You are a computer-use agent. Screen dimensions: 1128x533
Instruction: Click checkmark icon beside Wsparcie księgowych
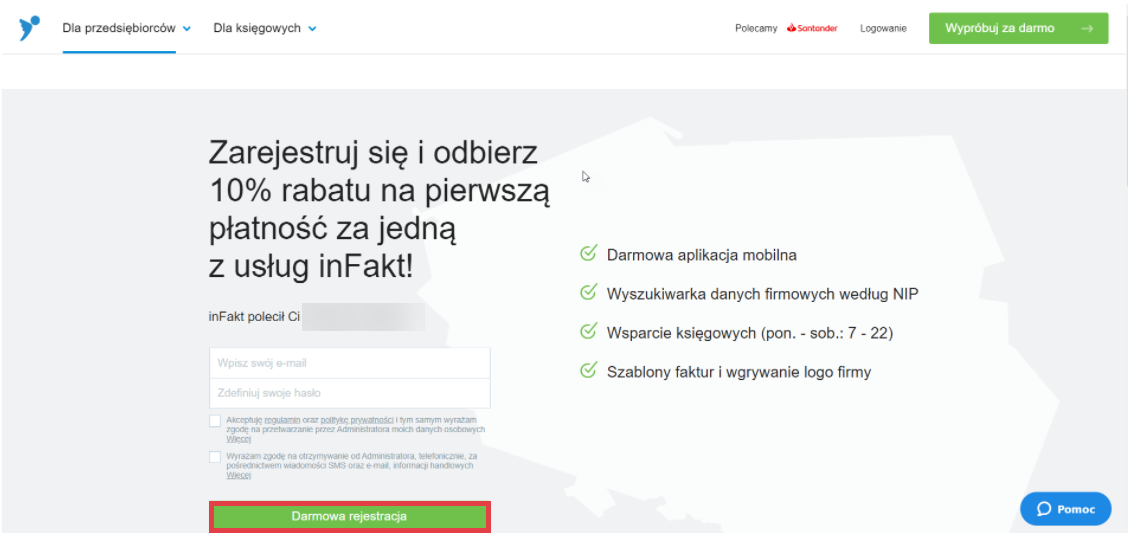(x=588, y=332)
